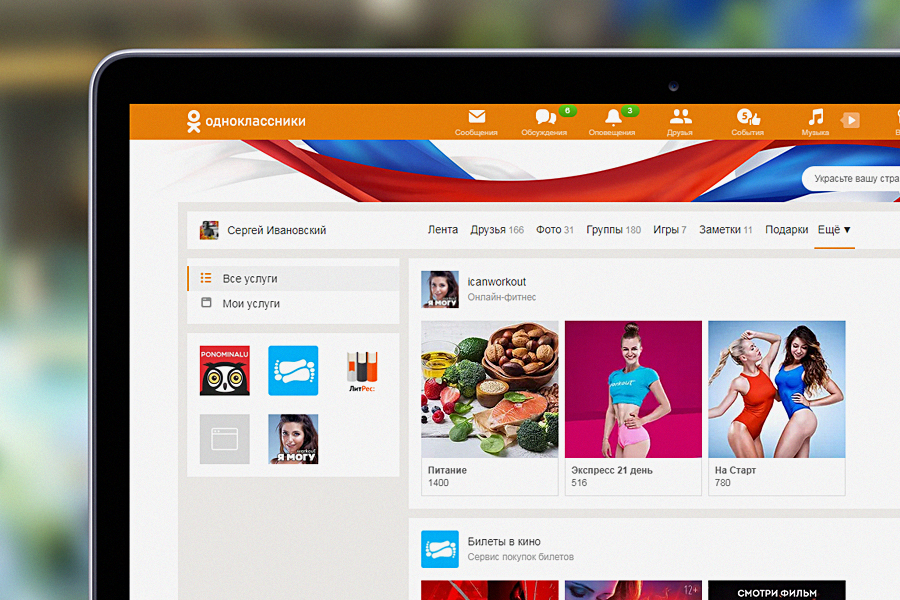This screenshot has height=600, width=900.
Task: Click the Экспресс 21 день caption text
Action: click(x=612, y=470)
